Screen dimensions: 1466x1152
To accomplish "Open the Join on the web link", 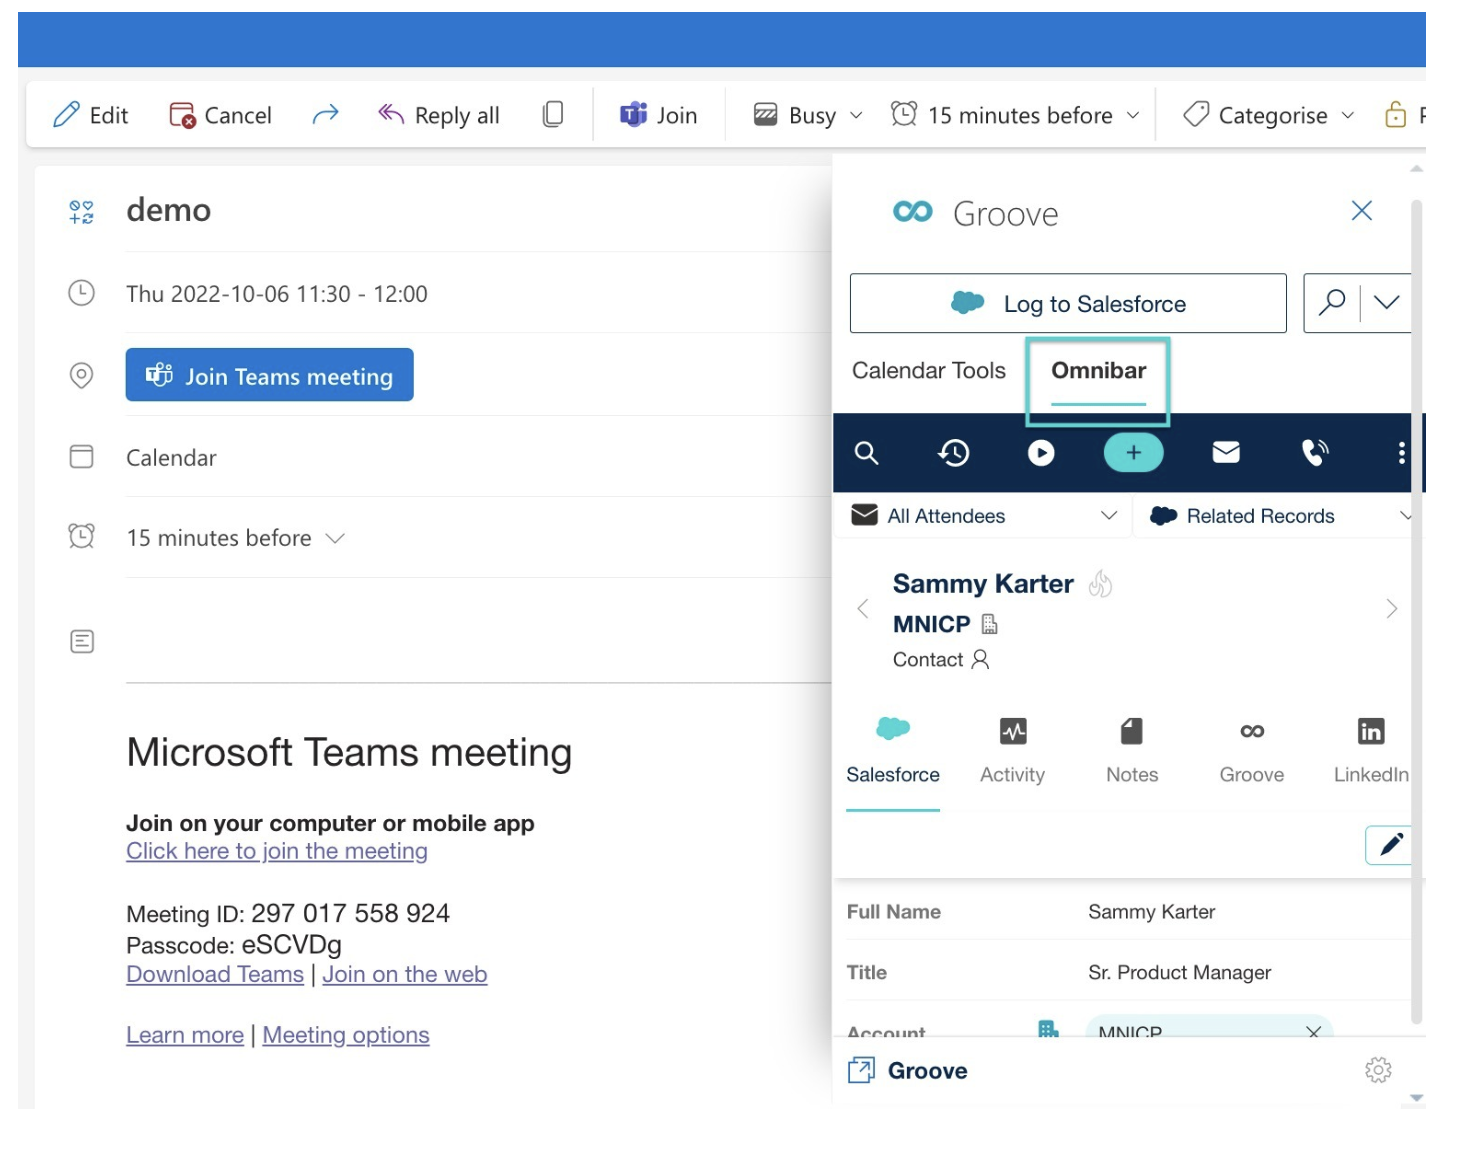I will (x=405, y=974).
